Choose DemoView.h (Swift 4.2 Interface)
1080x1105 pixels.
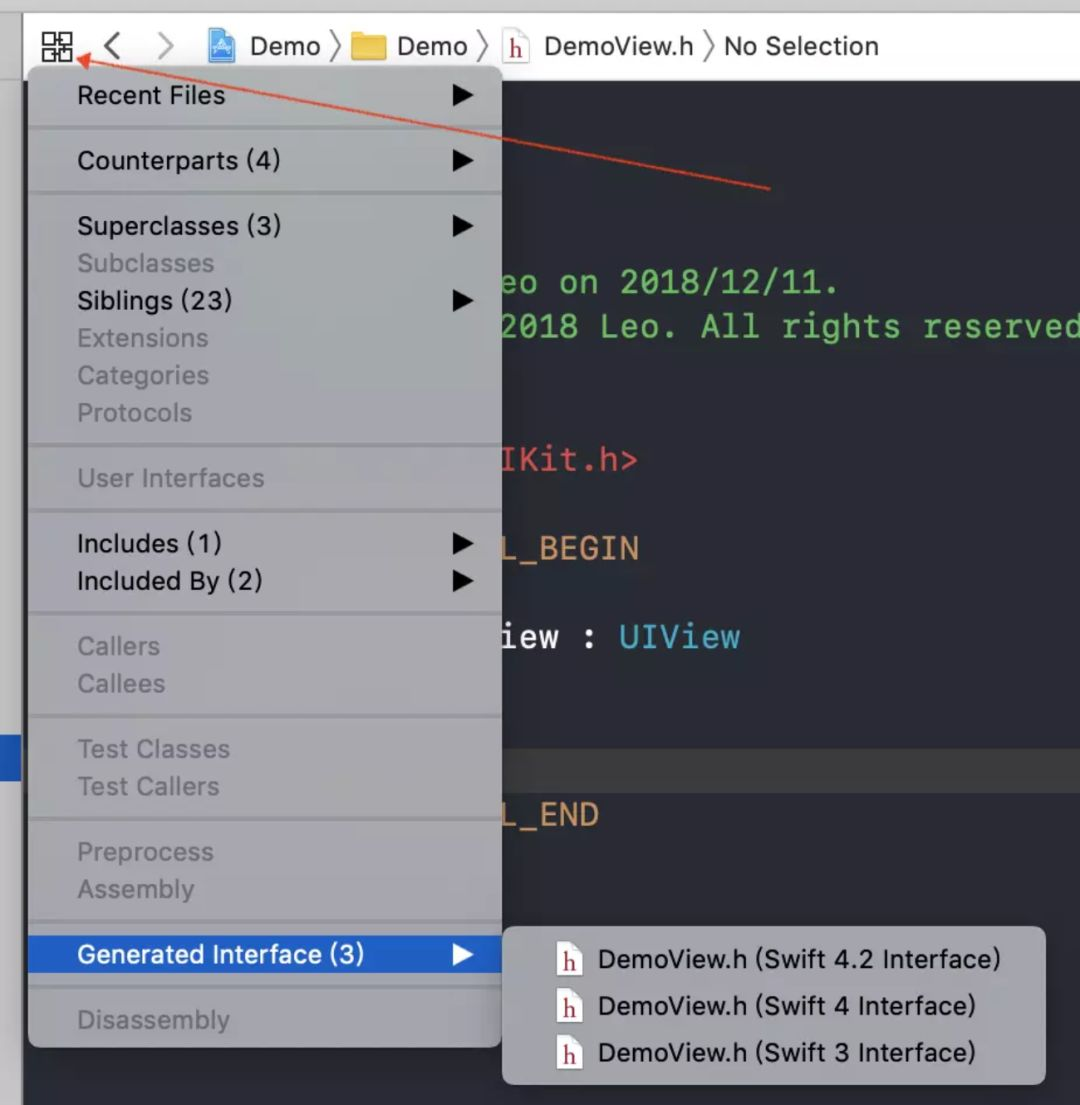pos(774,959)
